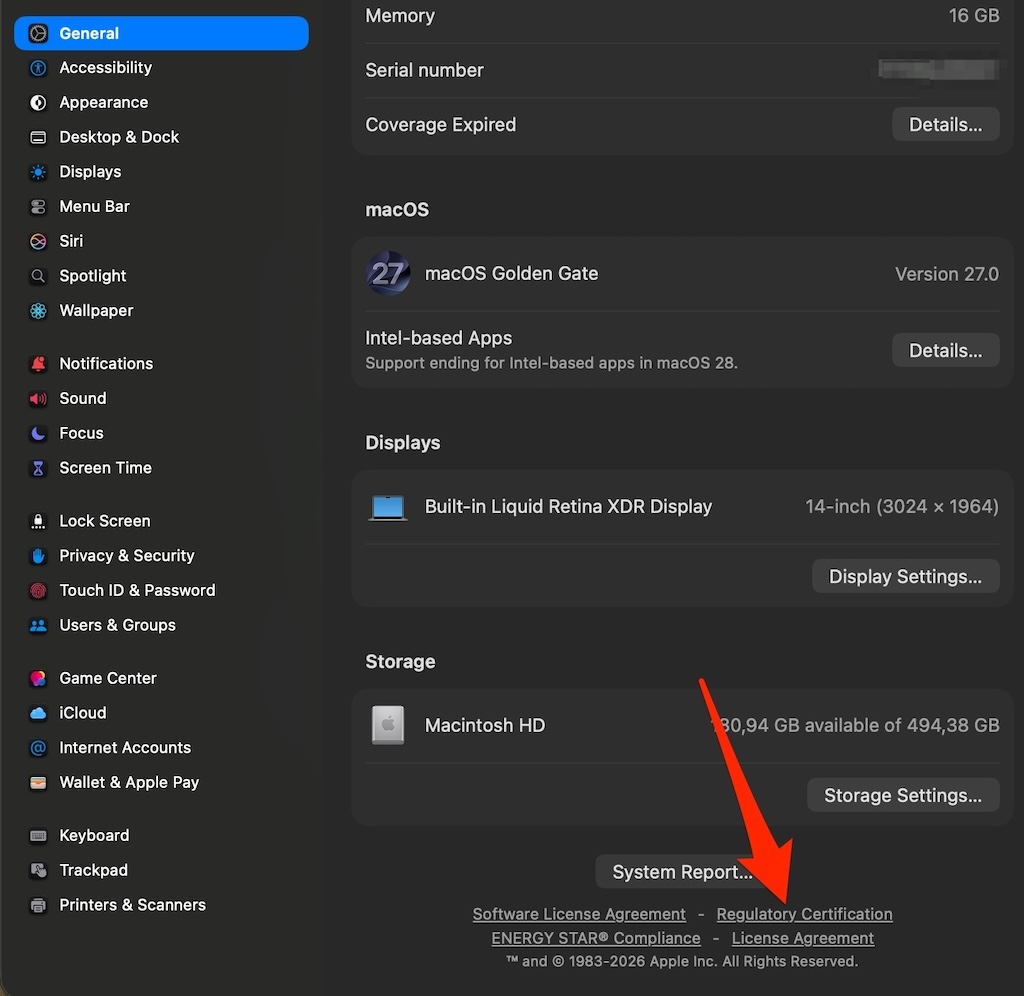Click Version 27.0 text
The image size is (1024, 996).
tap(946, 274)
